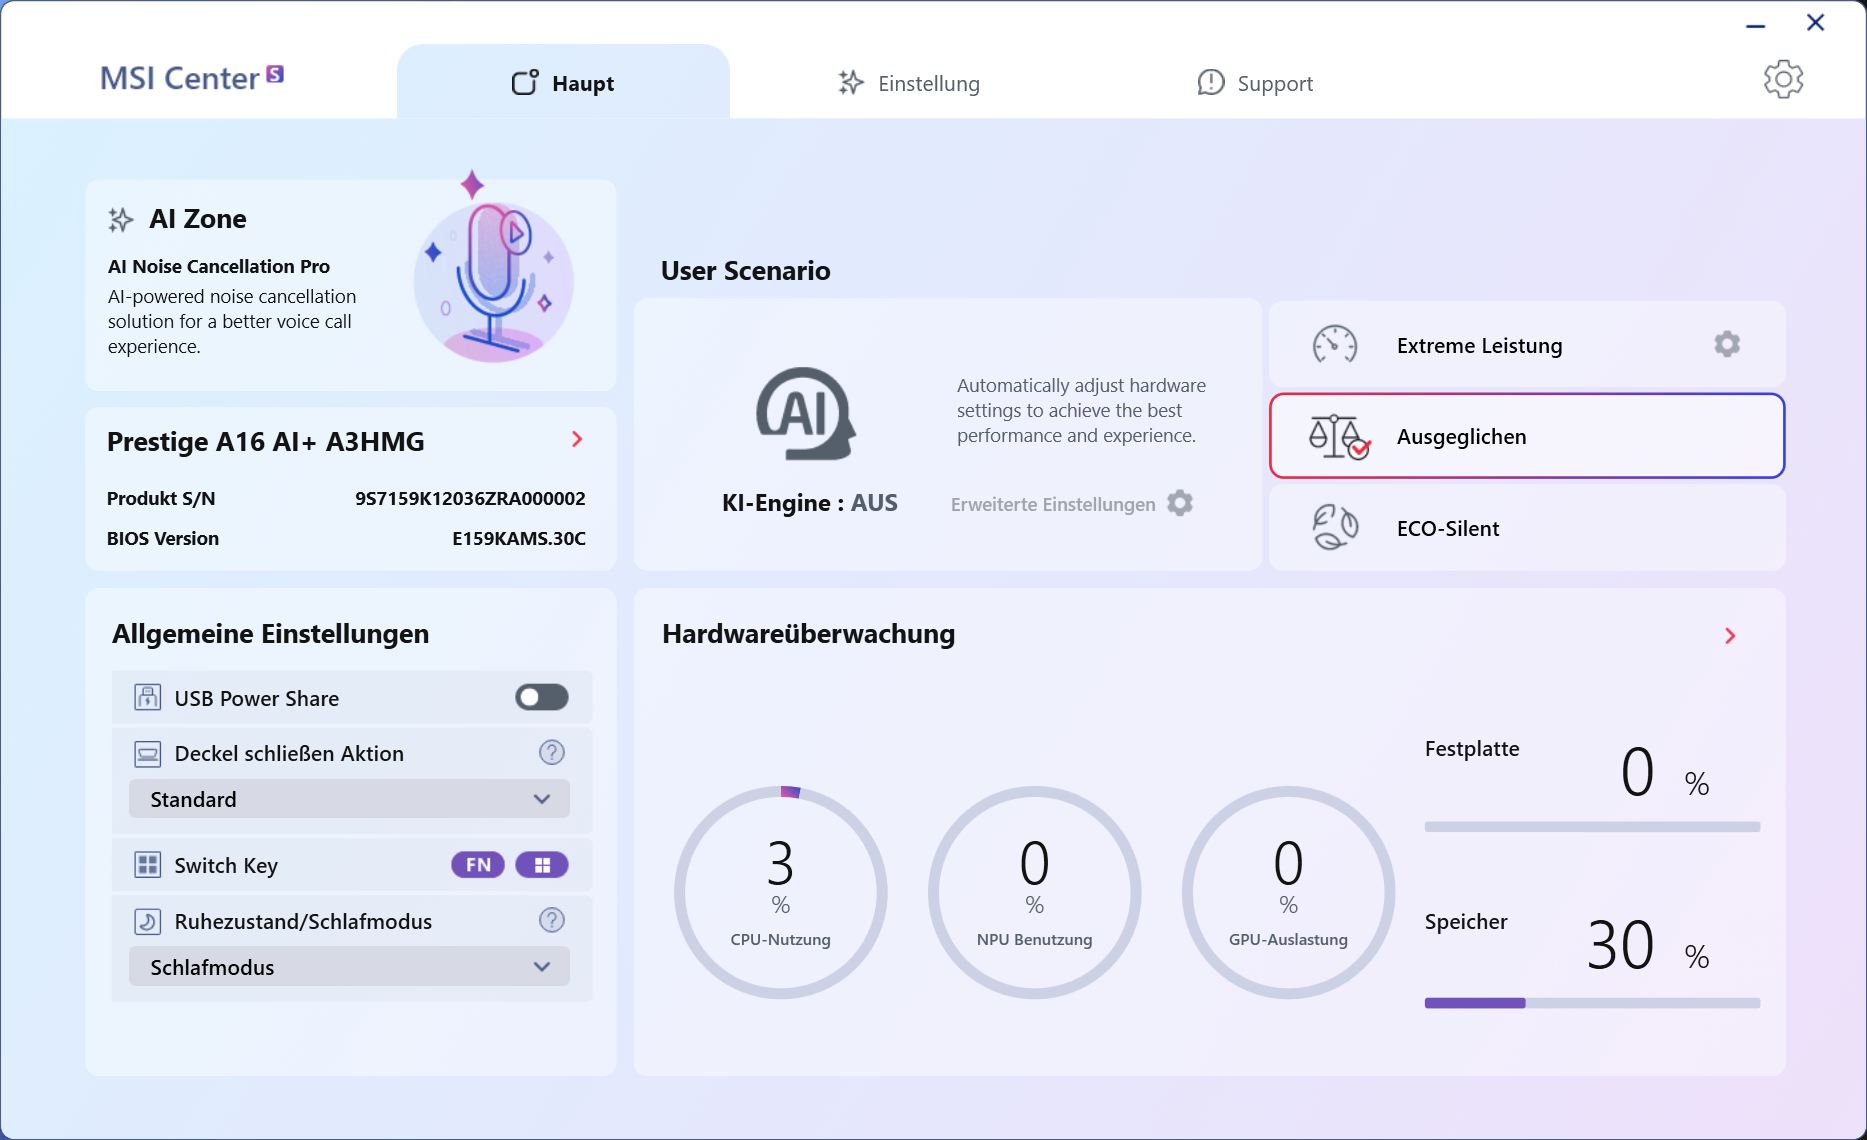The height and width of the screenshot is (1140, 1867).
Task: Click the Speicher label
Action: (1466, 921)
